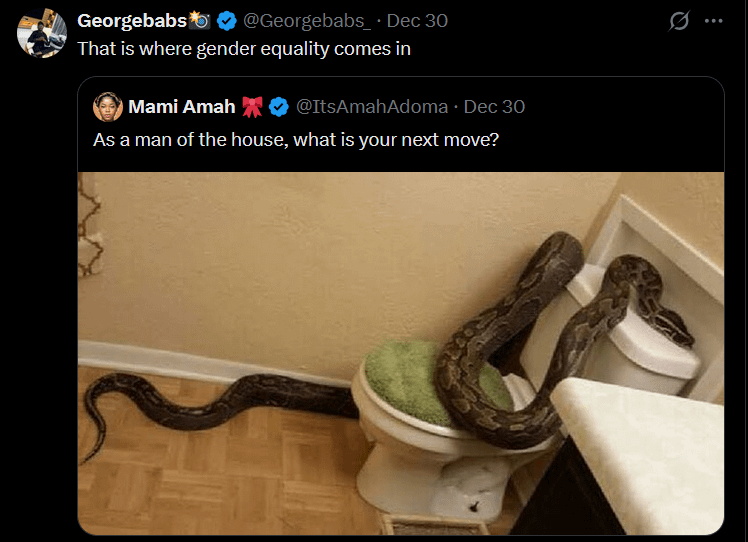
Task: Click the verified badge beside Mami Amah
Action: pyautogui.click(x=279, y=107)
